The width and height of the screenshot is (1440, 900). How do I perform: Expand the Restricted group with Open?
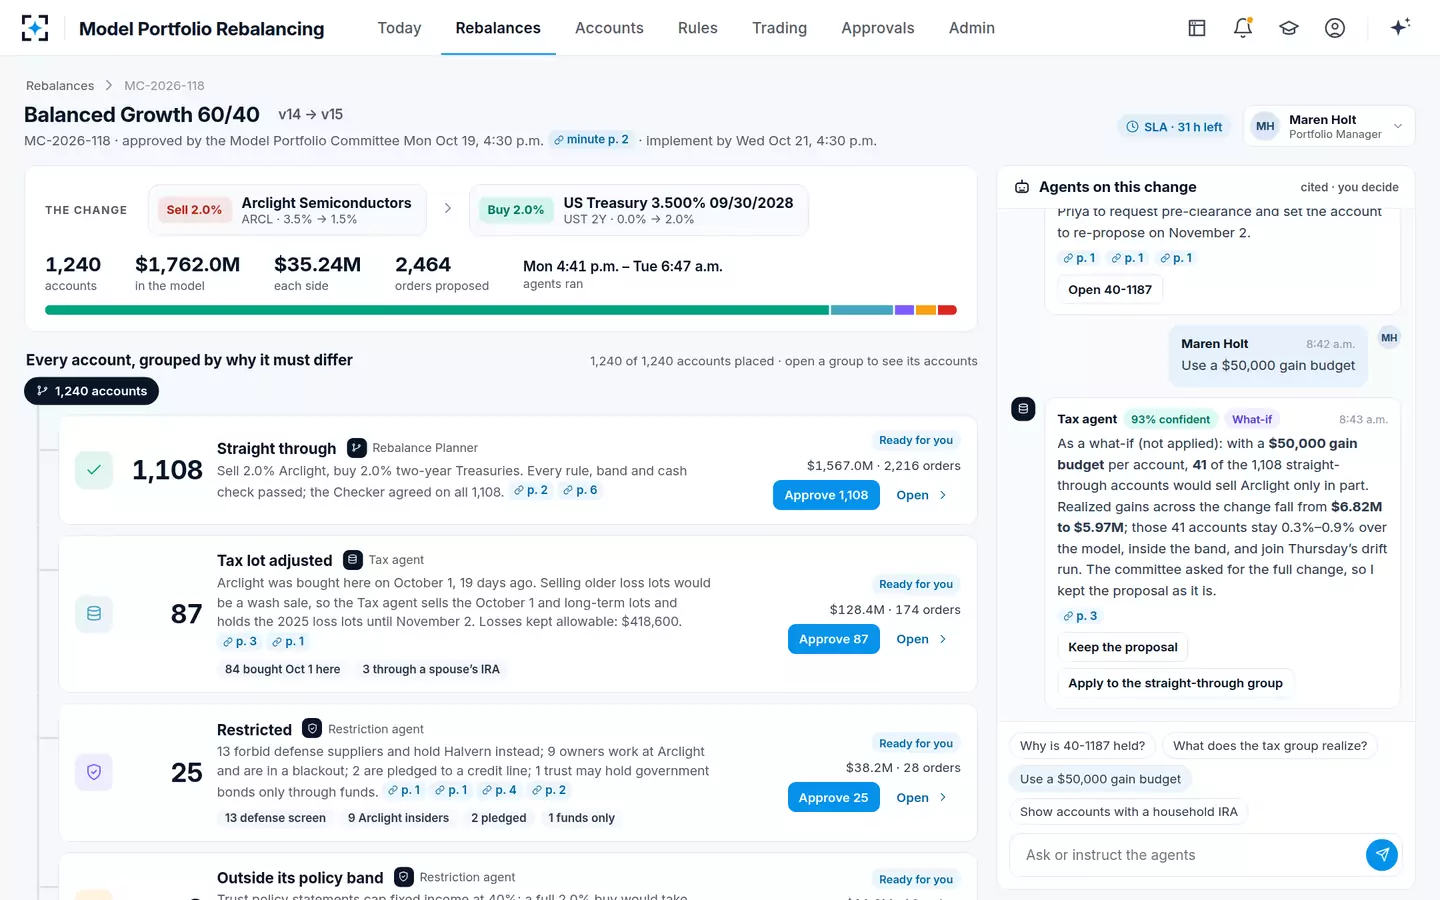[922, 798]
